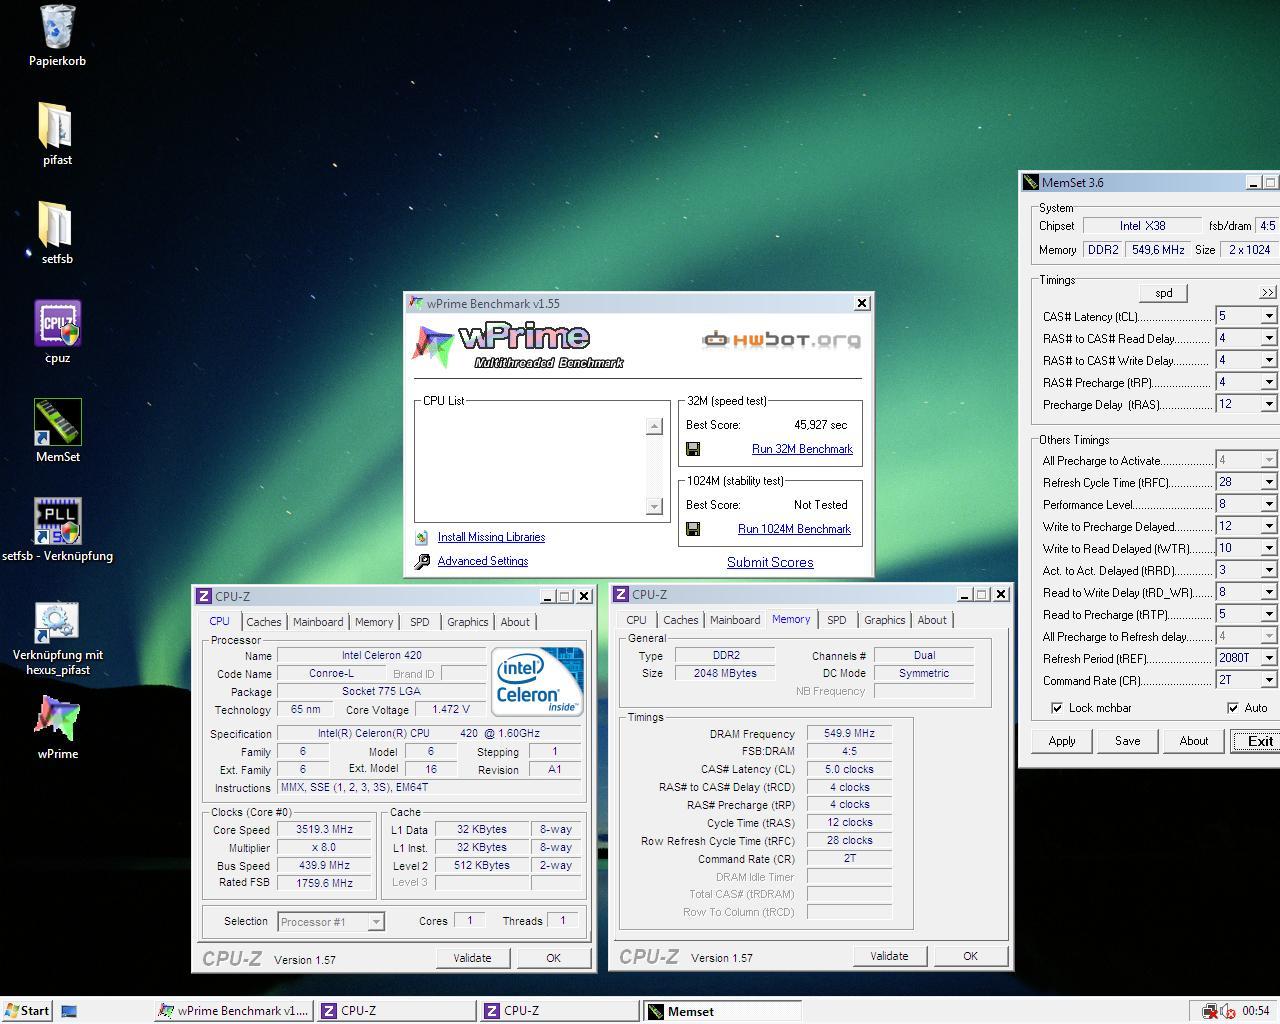Open the Refresh Cycle Time (tRFC) dropdown
The image size is (1280, 1024).
click(x=1269, y=482)
